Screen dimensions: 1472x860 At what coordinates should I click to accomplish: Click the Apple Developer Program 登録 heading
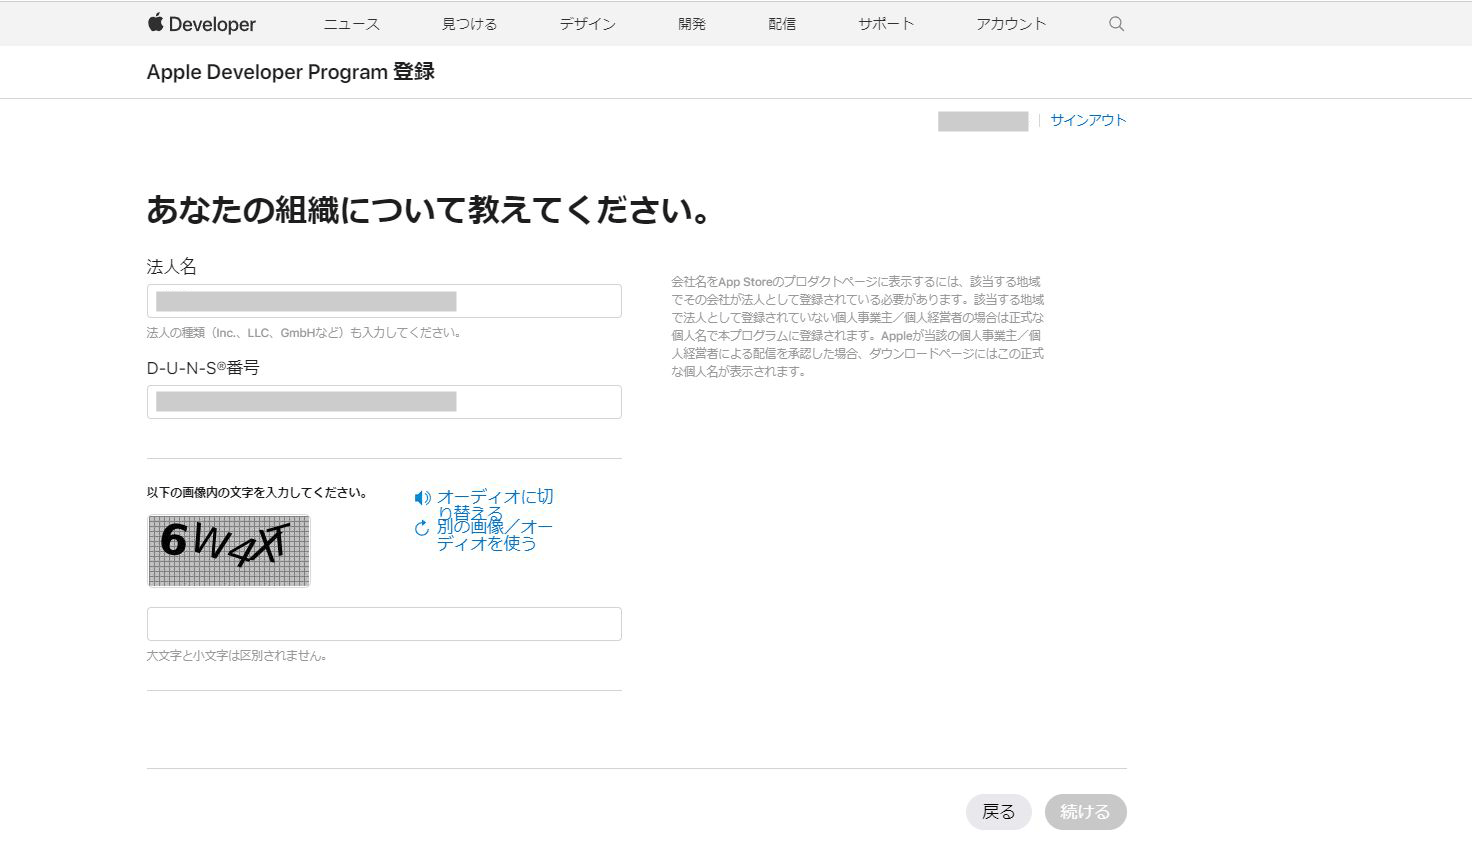tap(290, 72)
